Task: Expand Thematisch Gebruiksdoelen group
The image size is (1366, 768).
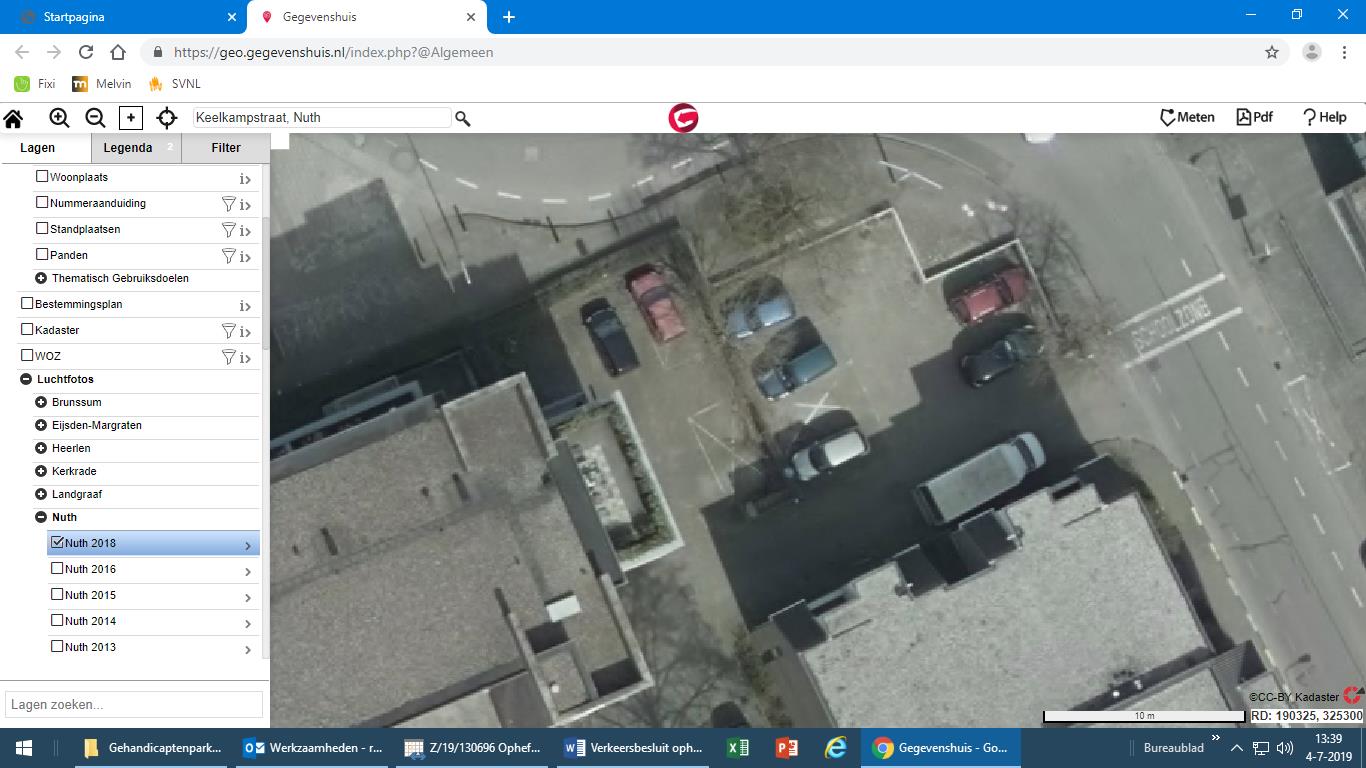Action: coord(41,278)
